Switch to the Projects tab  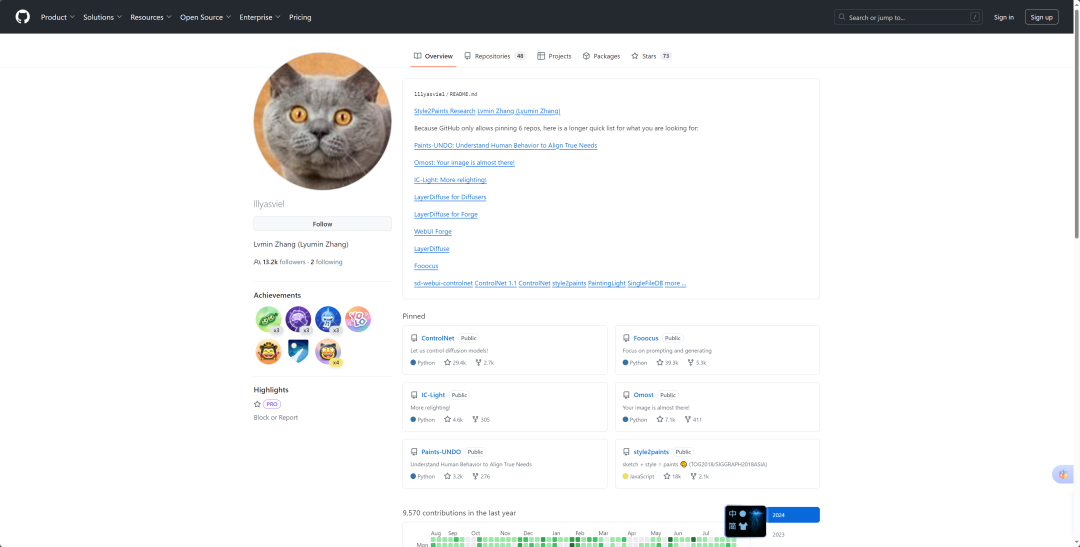554,56
